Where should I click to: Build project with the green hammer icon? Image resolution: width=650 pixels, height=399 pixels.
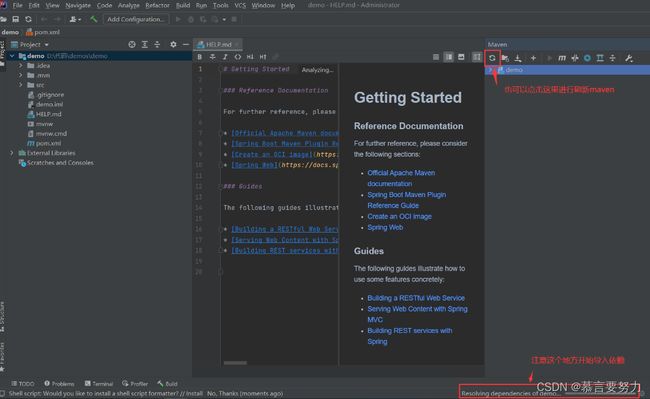(x=94, y=19)
